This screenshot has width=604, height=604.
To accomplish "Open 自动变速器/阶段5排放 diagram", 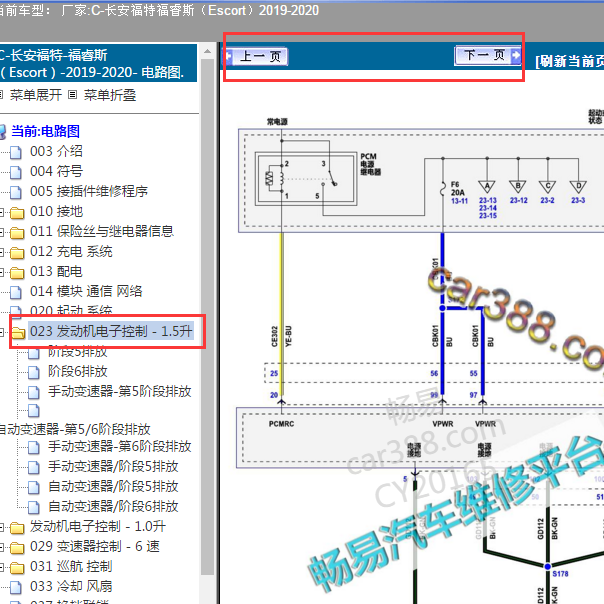I will click(x=113, y=487).
